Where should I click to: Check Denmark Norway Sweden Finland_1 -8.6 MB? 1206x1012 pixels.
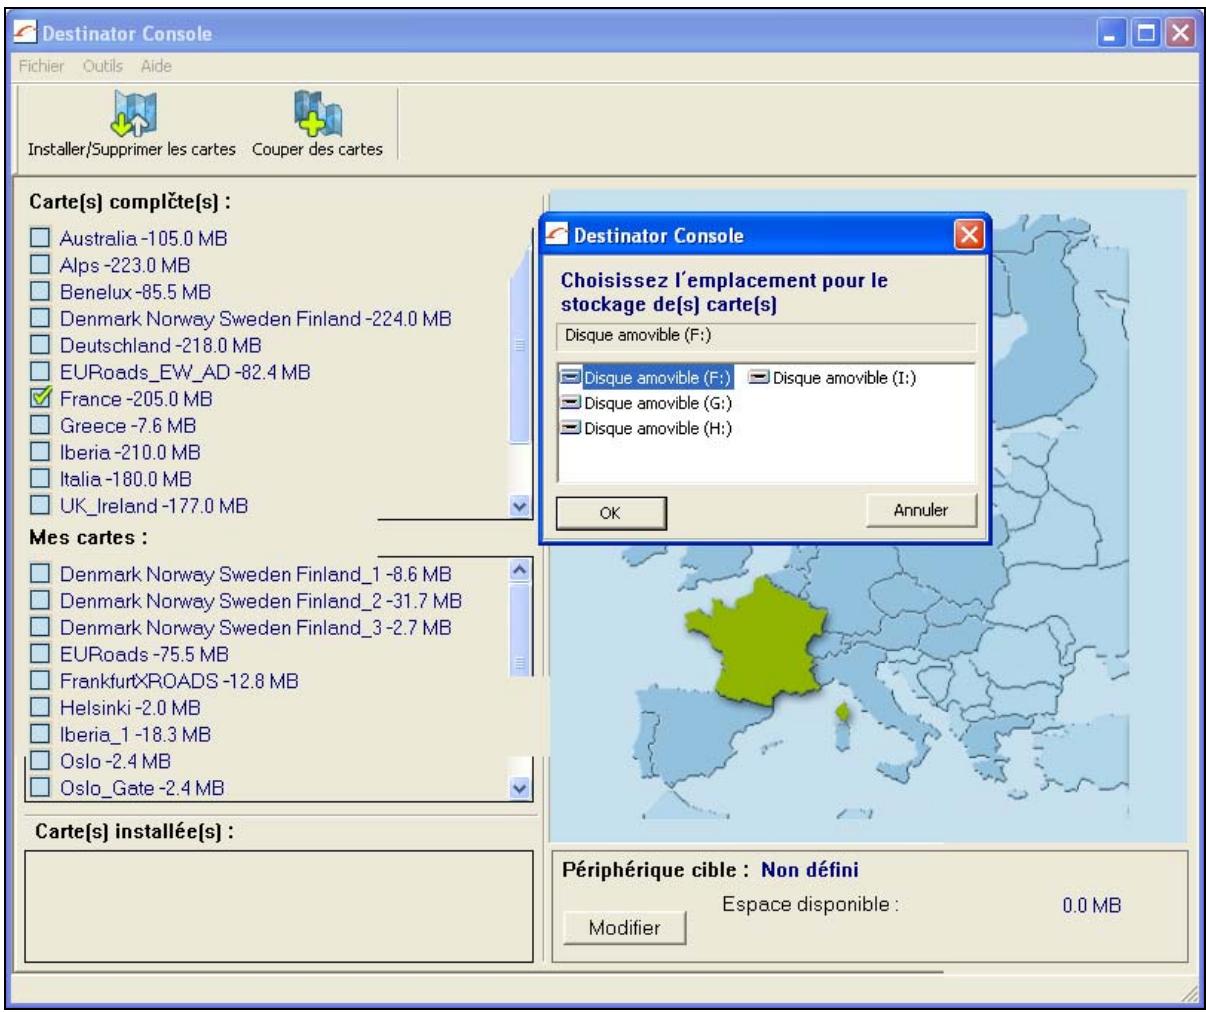(39, 574)
